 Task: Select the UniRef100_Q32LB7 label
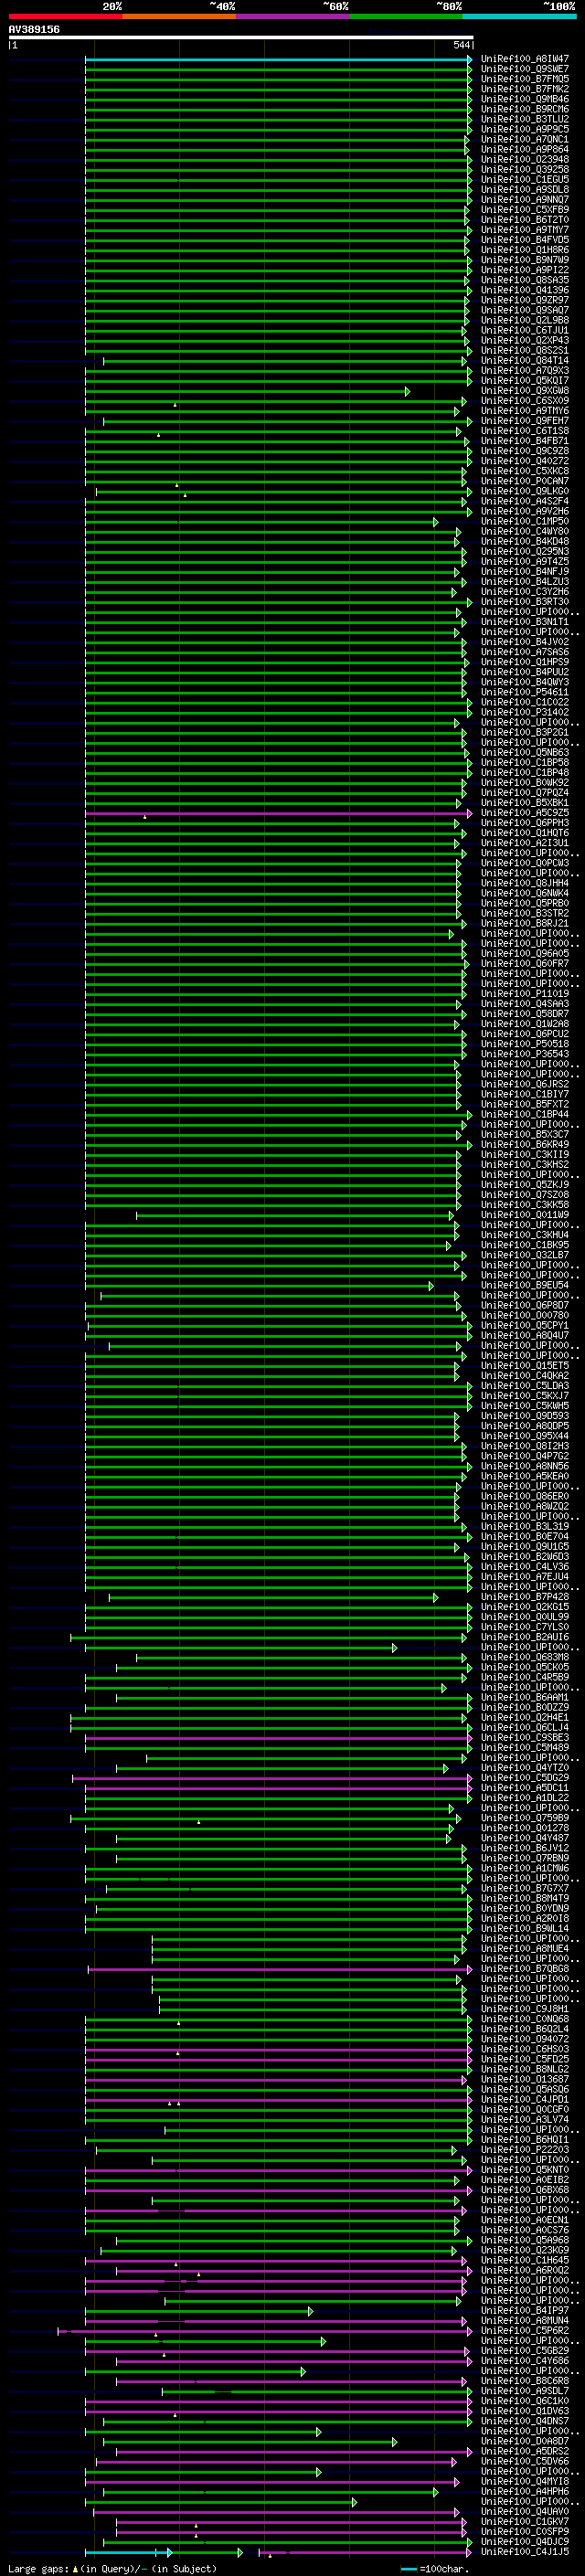coord(525,1255)
